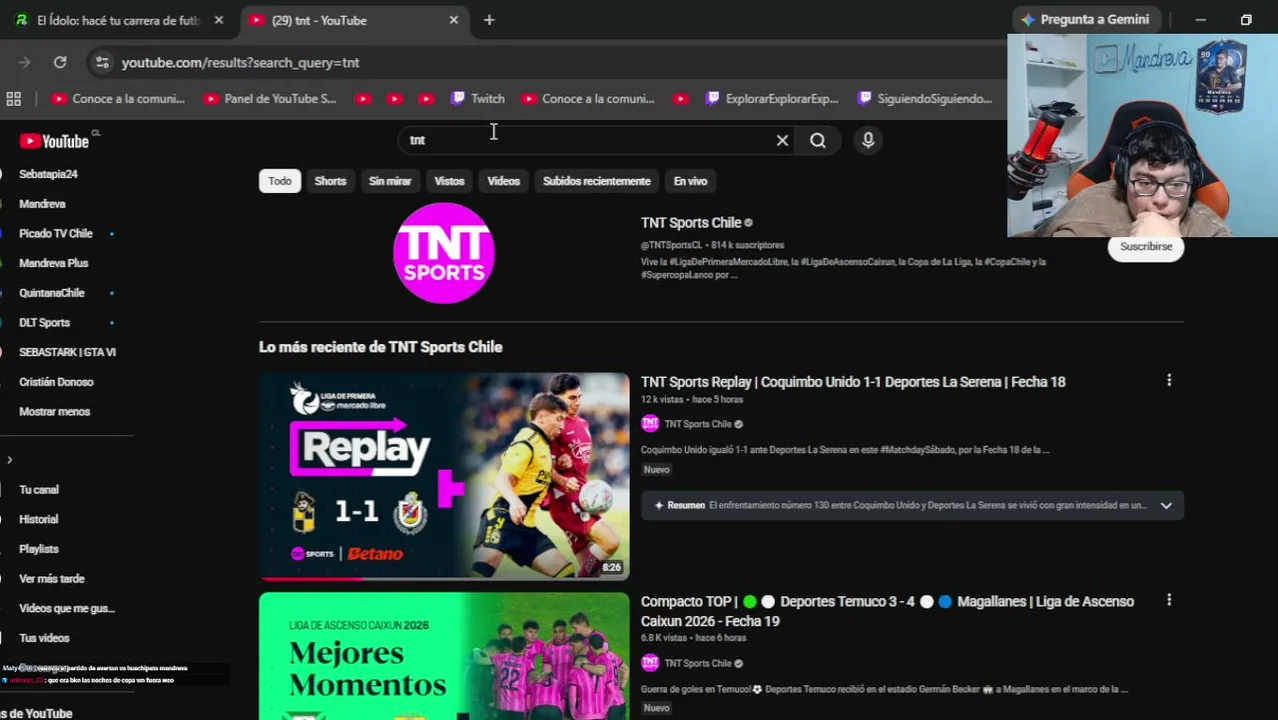The height and width of the screenshot is (720, 1278).
Task: Clear the search box with X
Action: [782, 140]
